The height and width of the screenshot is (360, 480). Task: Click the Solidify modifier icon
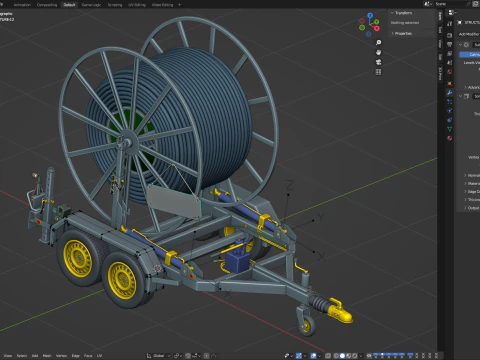(x=467, y=96)
